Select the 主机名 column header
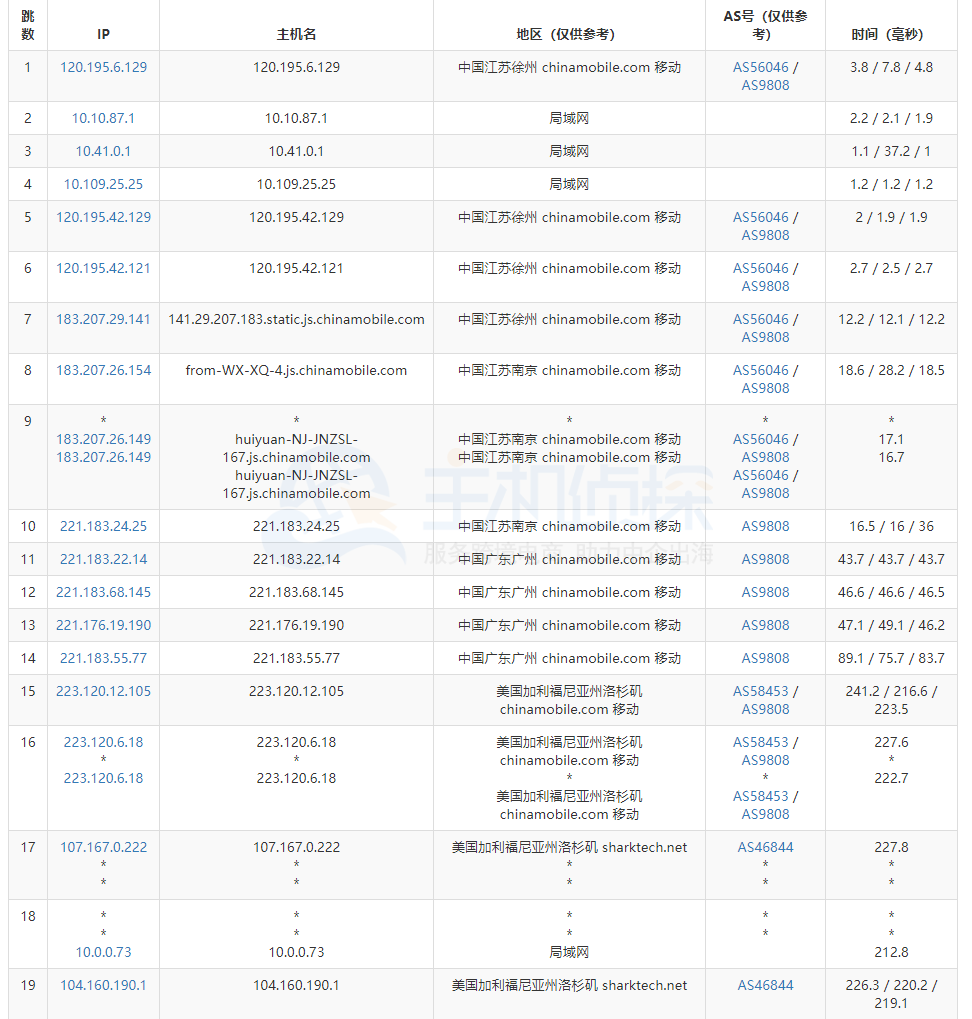Image resolution: width=972 pixels, height=1019 pixels. [295, 32]
